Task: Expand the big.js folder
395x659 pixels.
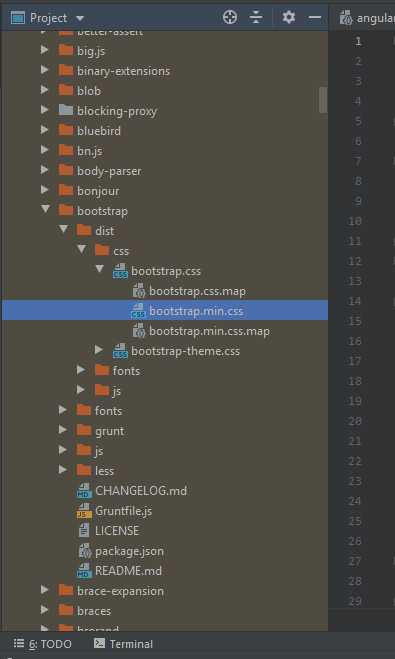Action: 45,50
